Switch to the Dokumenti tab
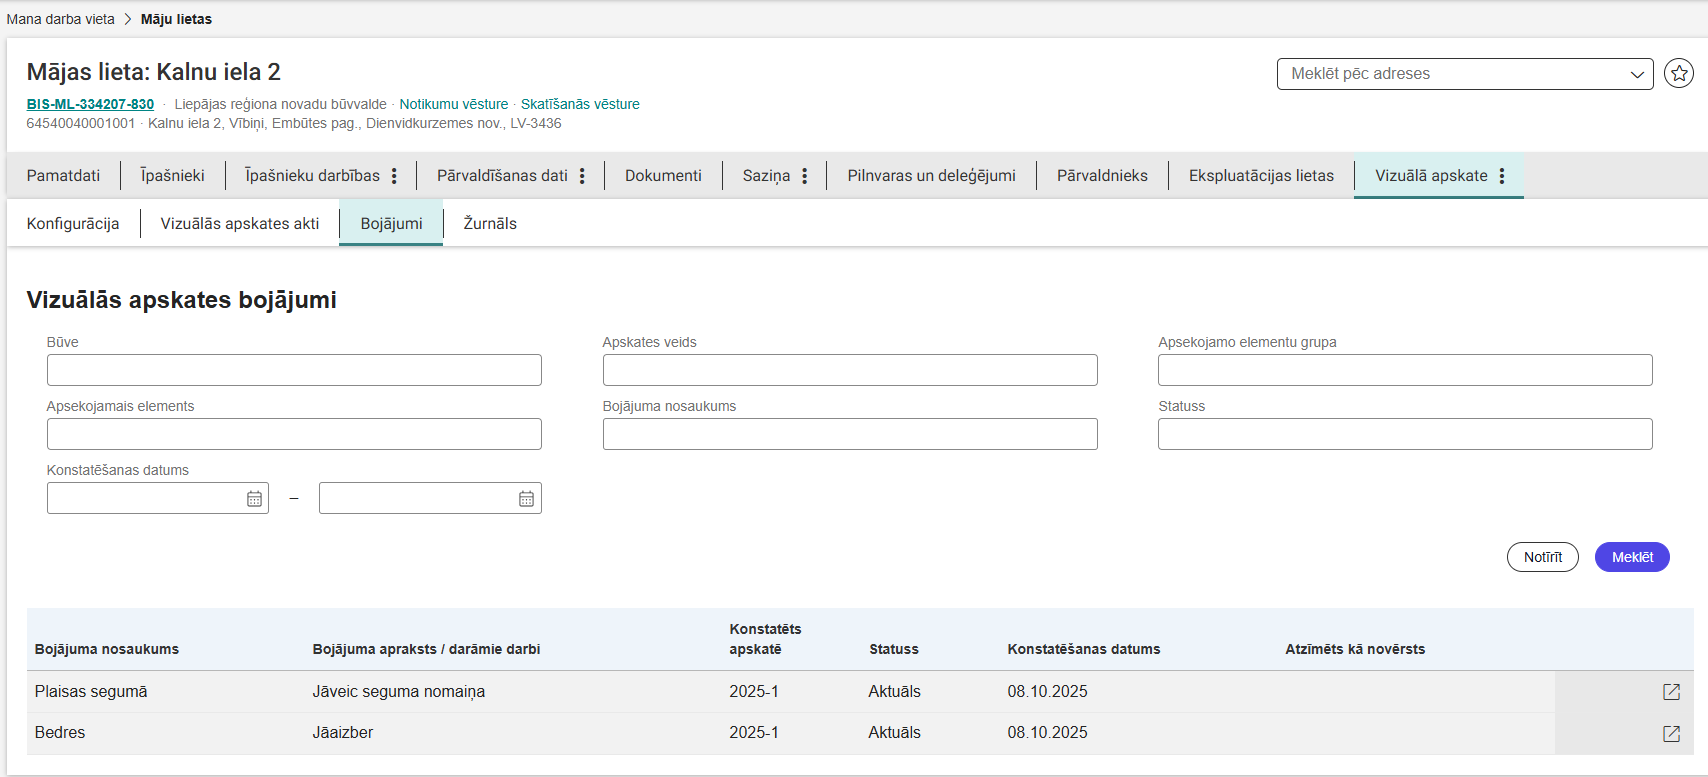 pyautogui.click(x=663, y=176)
